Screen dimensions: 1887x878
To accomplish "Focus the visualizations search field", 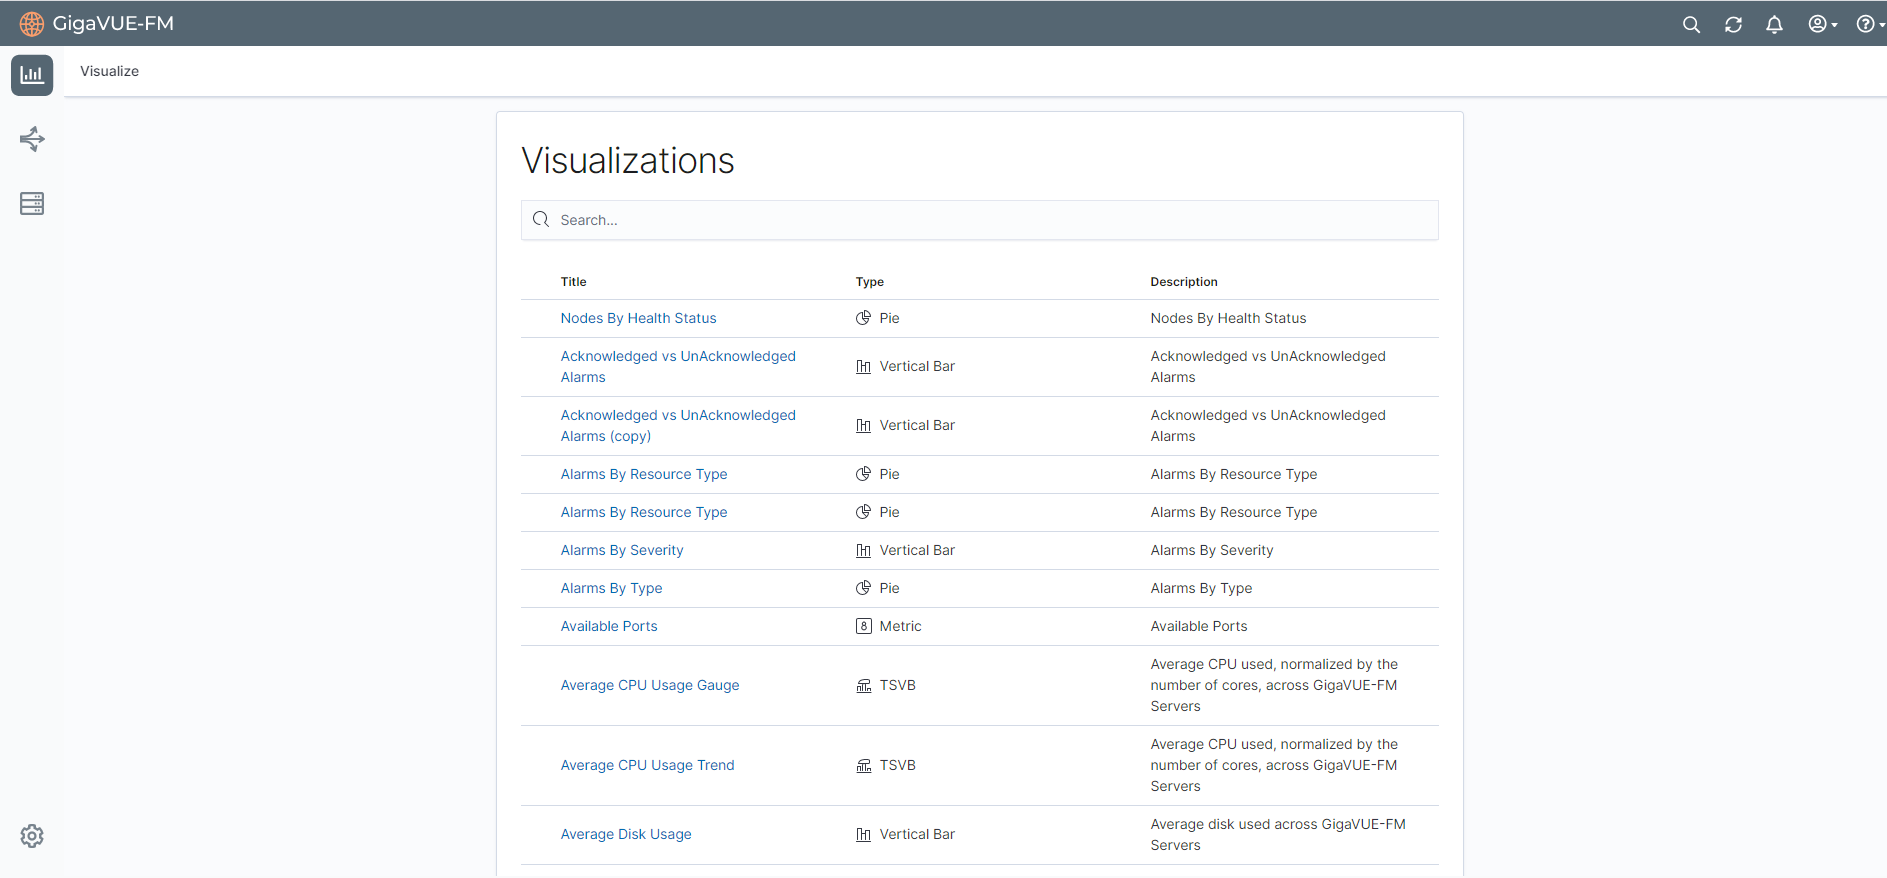I will click(980, 220).
